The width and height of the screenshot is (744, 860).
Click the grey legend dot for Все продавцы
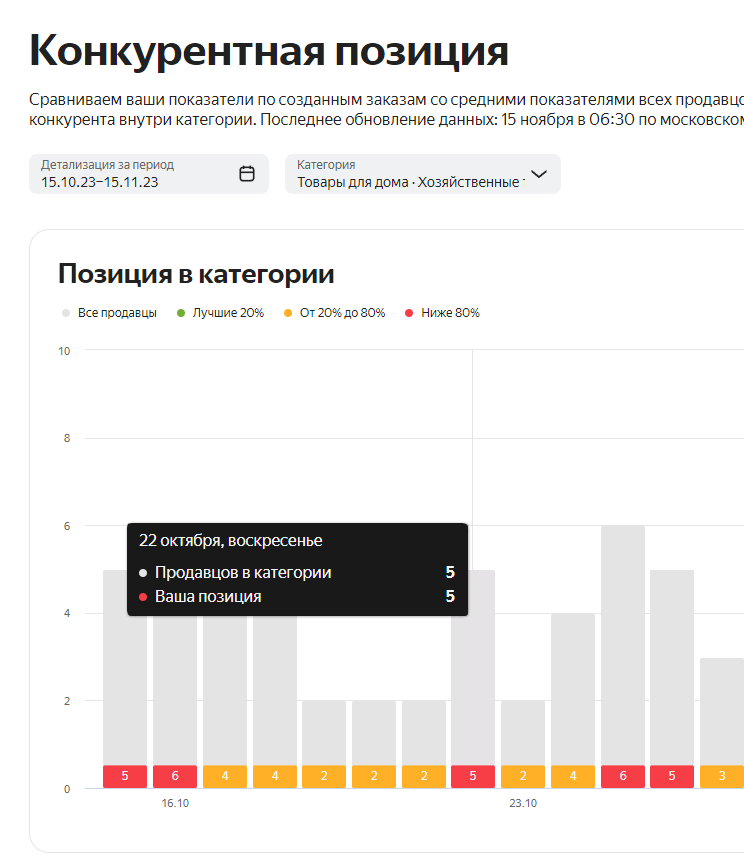(66, 313)
